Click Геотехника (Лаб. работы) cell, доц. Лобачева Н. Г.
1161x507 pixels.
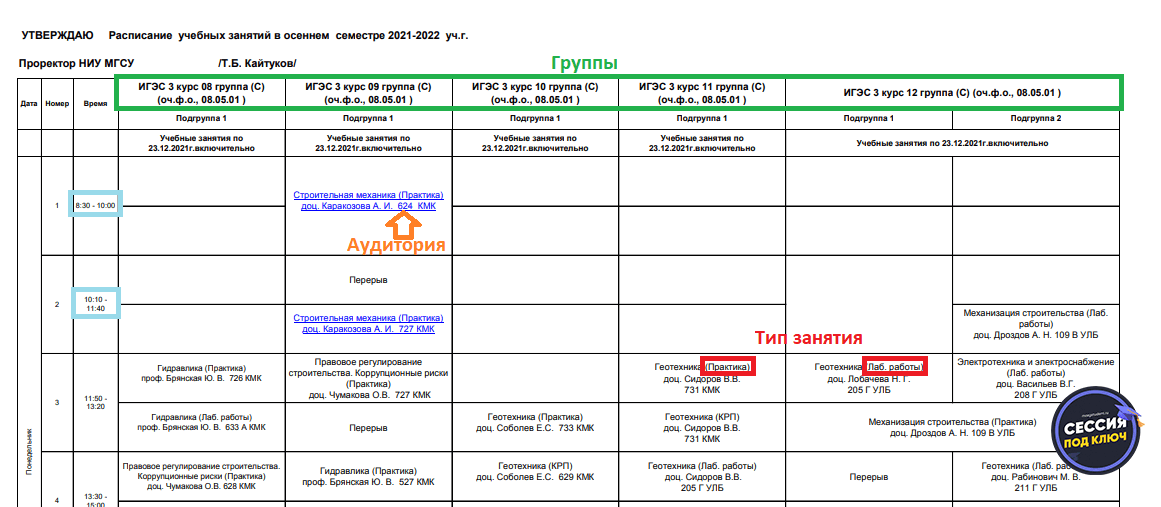coord(869,377)
